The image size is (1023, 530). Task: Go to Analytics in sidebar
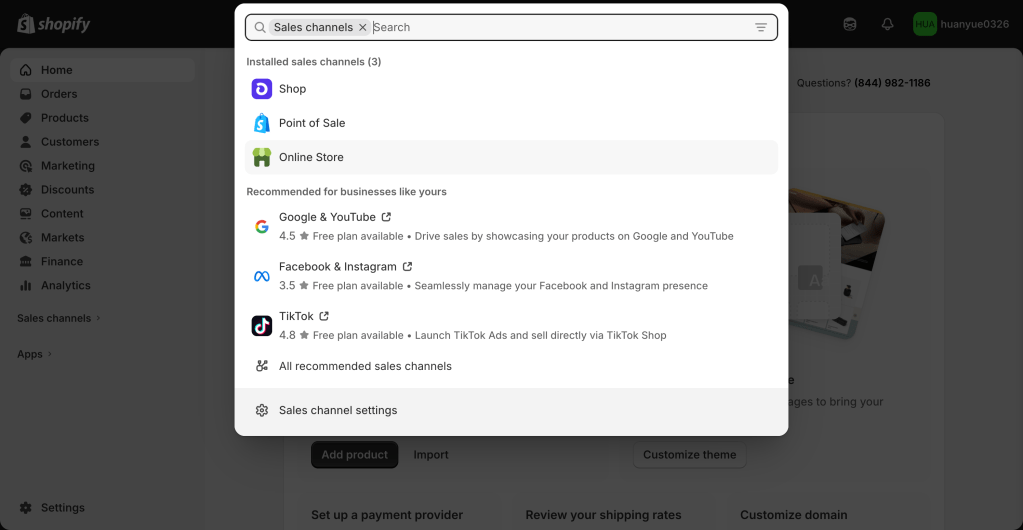pos(102,285)
